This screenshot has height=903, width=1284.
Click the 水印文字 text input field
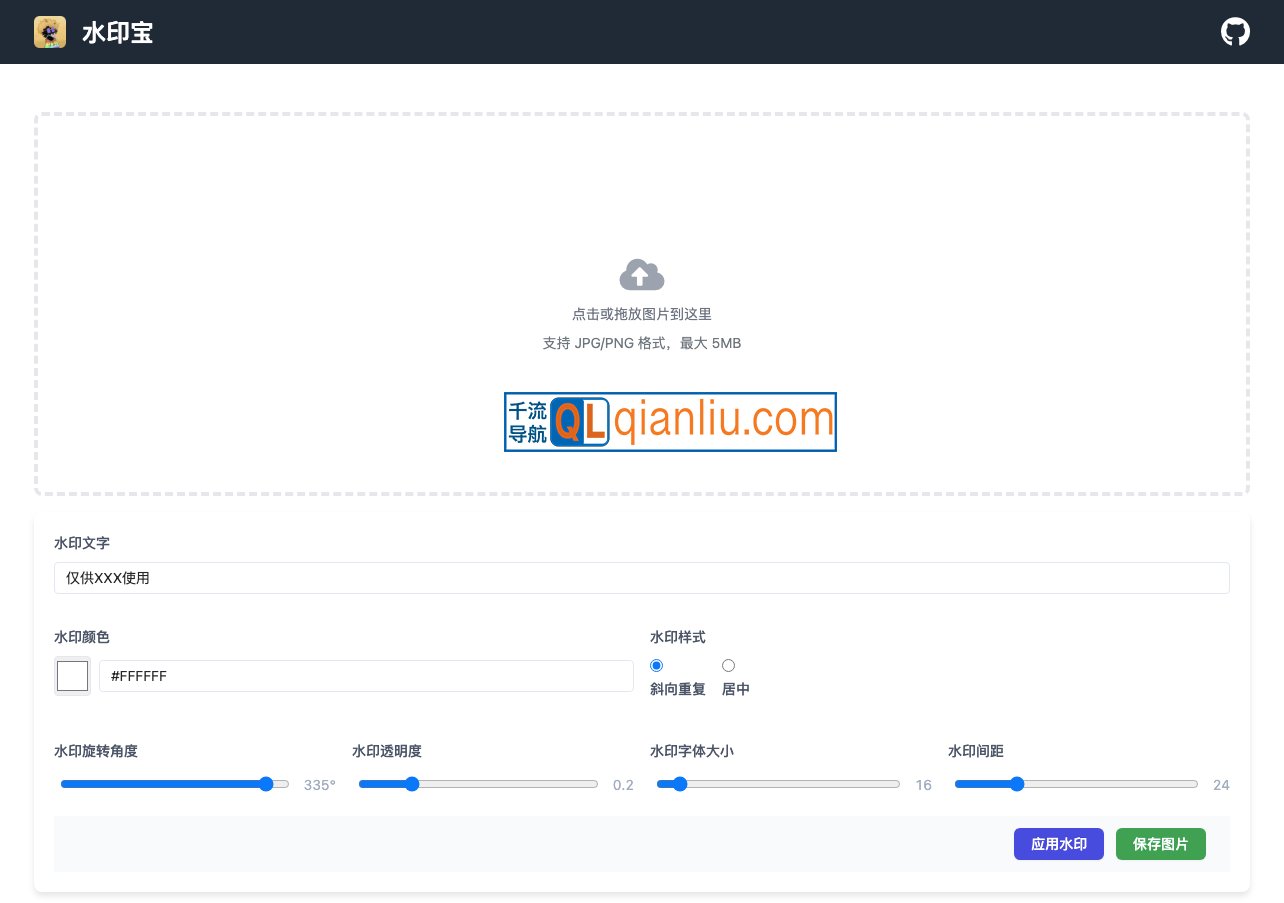(641, 578)
